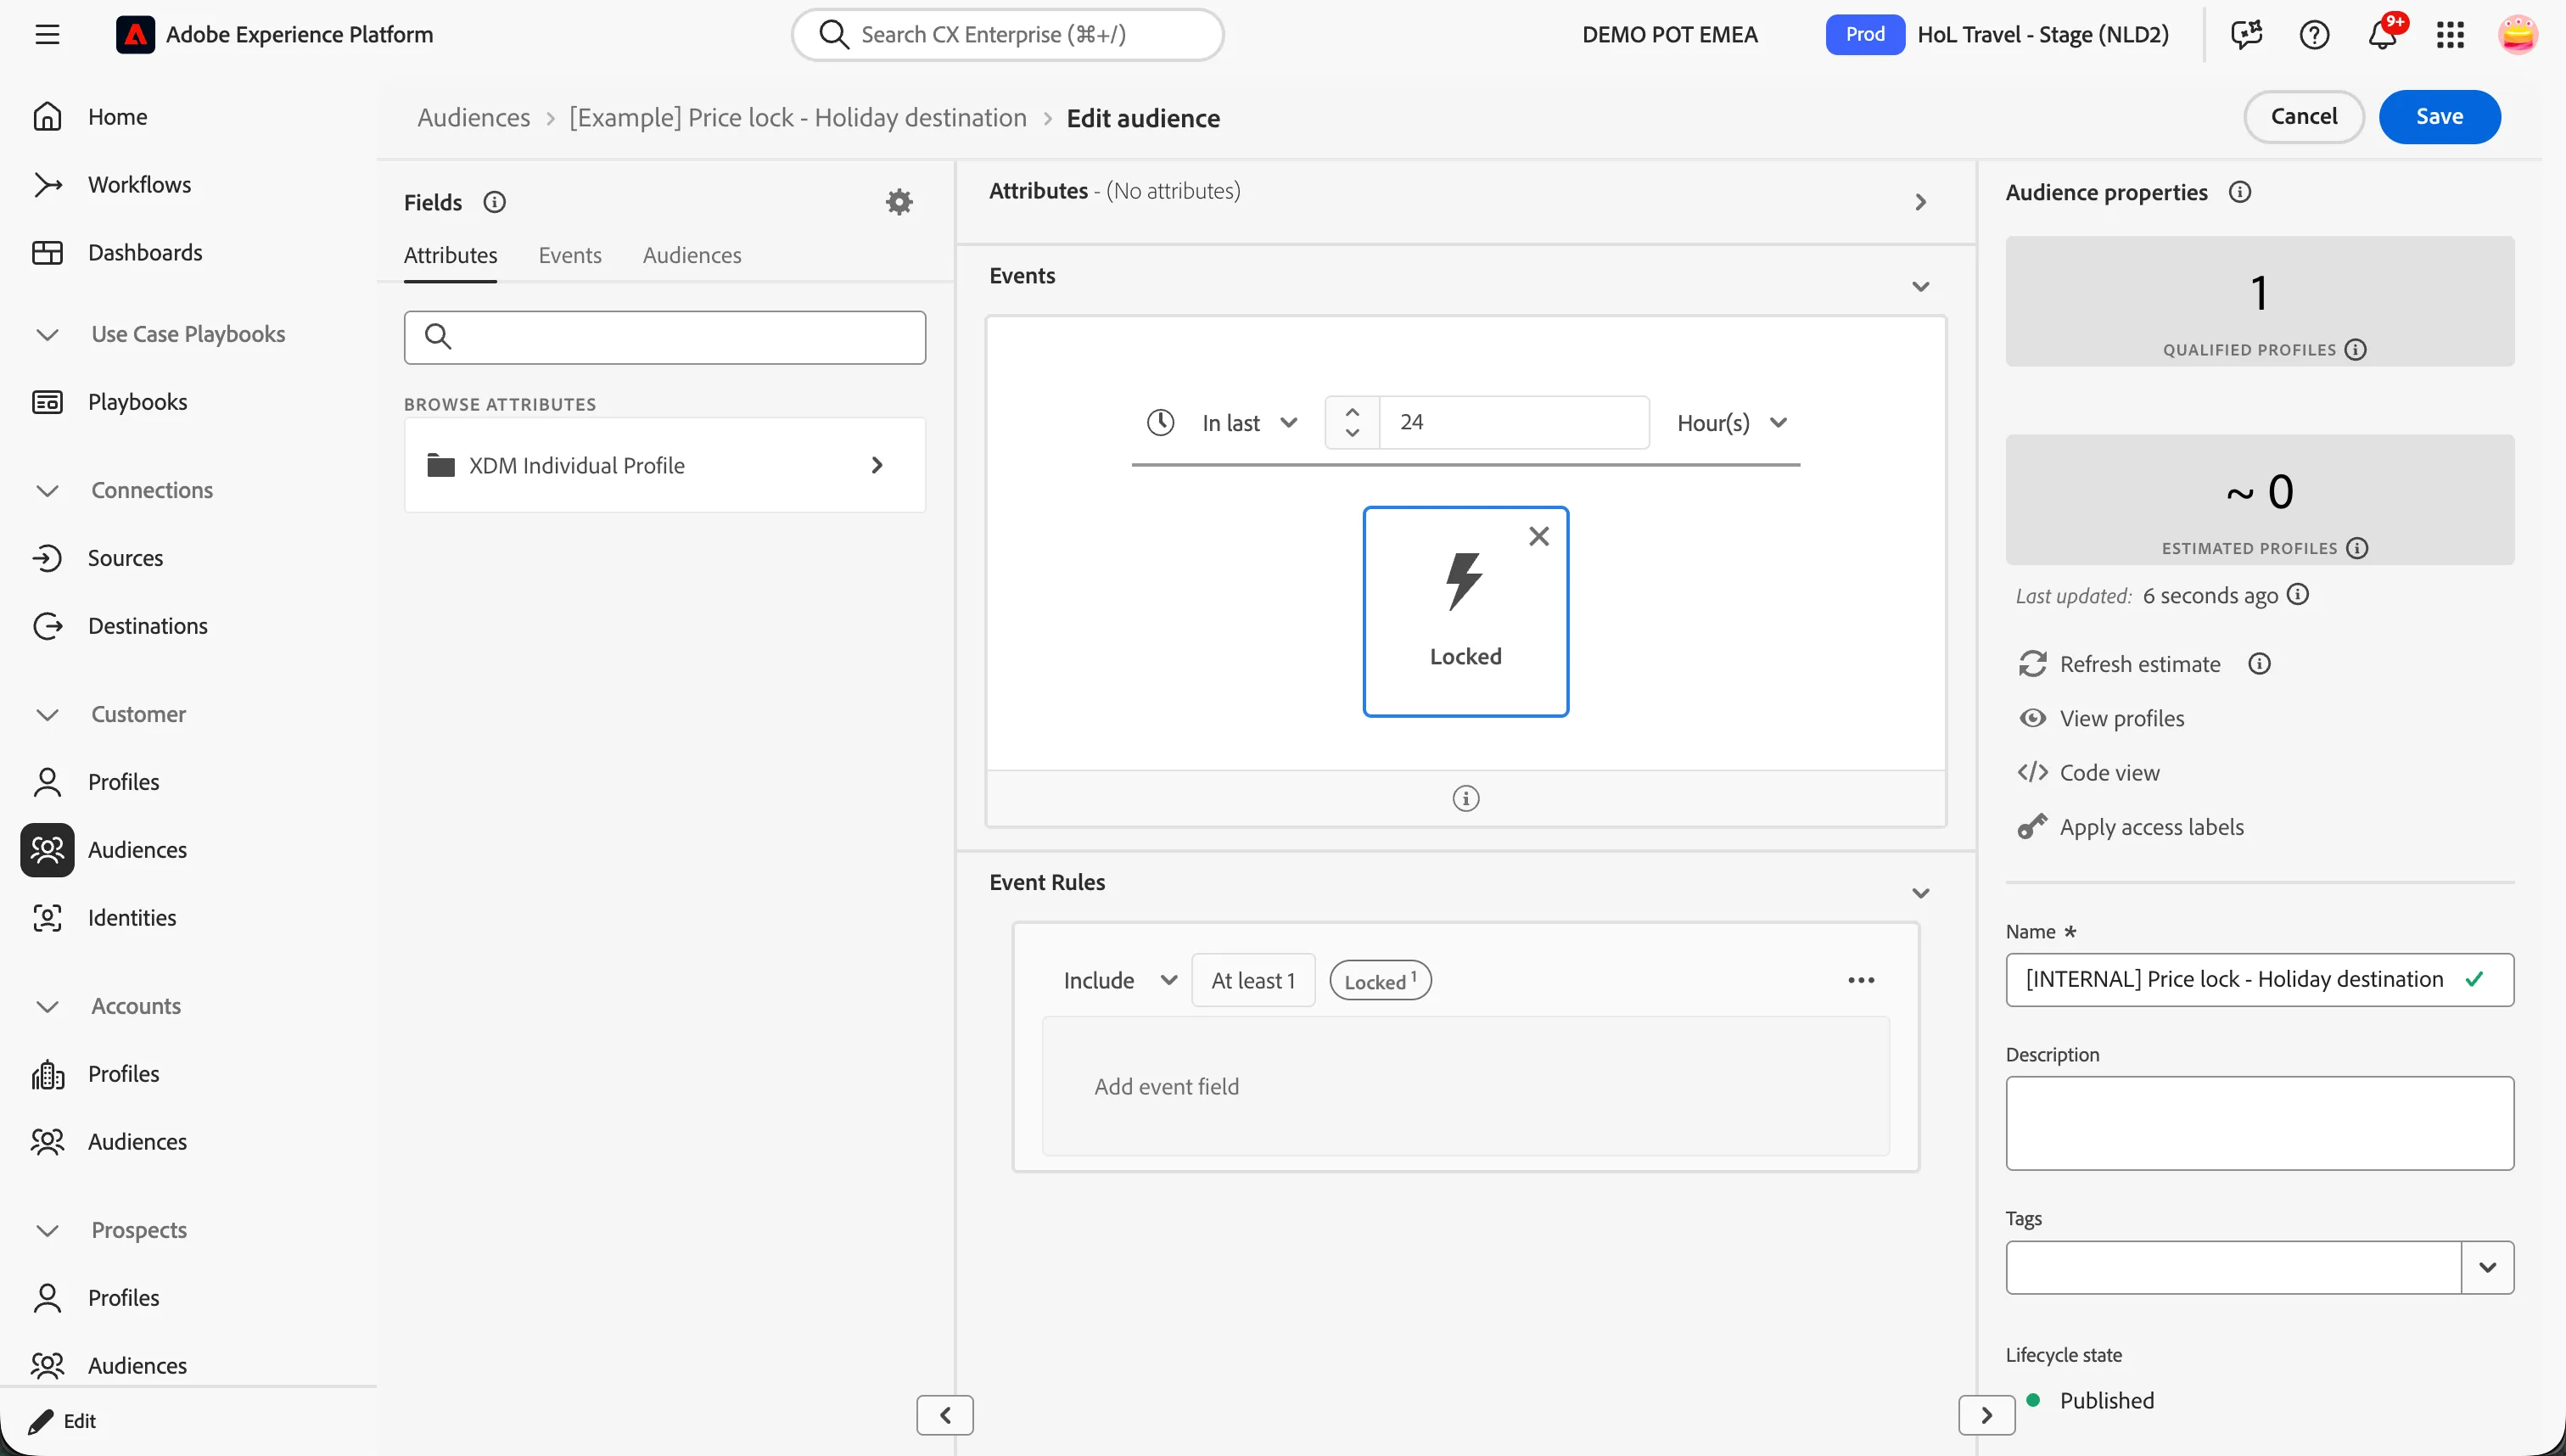Remove the Locked event card

(1539, 537)
